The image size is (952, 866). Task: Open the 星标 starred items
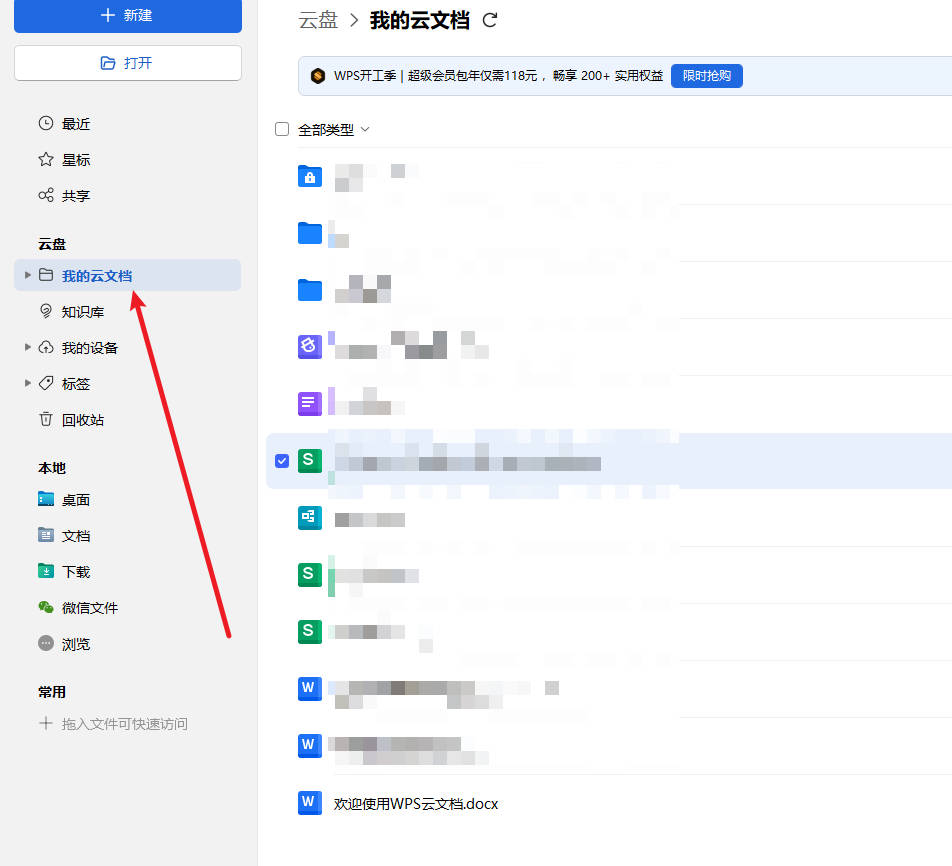coord(76,160)
